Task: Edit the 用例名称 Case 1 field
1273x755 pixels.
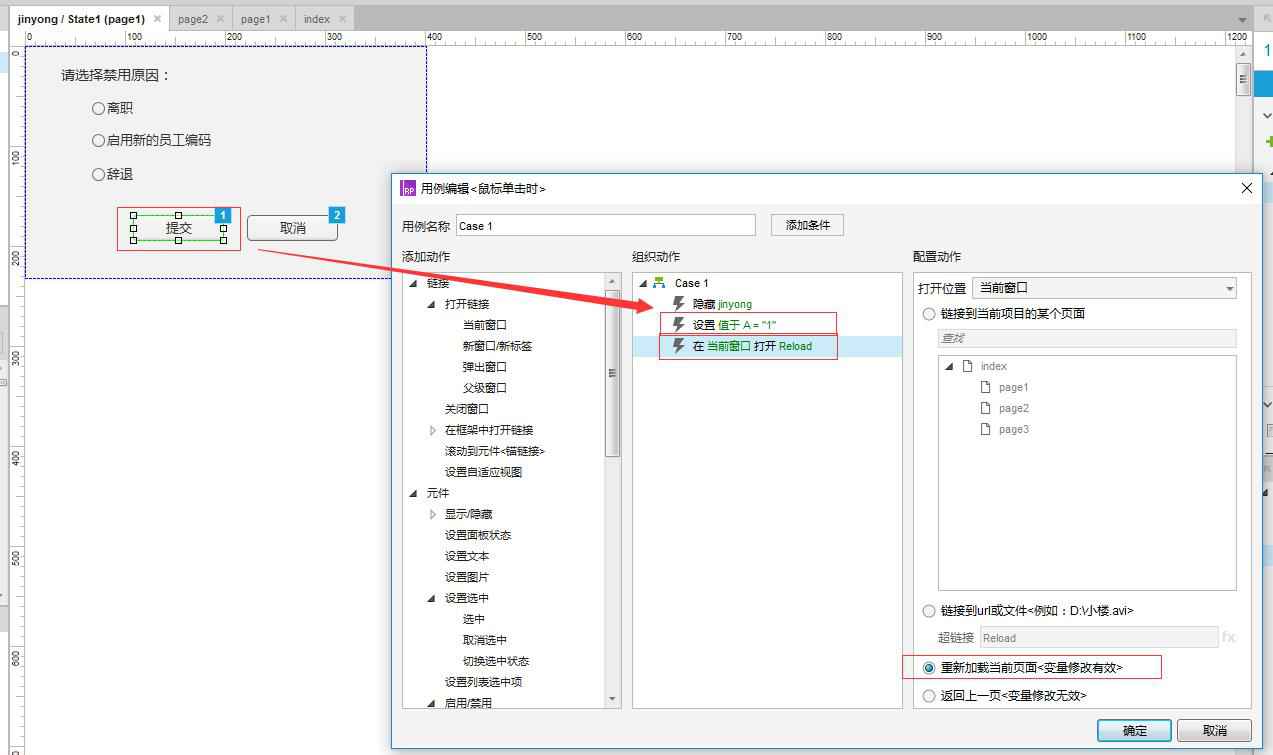Action: tap(605, 226)
